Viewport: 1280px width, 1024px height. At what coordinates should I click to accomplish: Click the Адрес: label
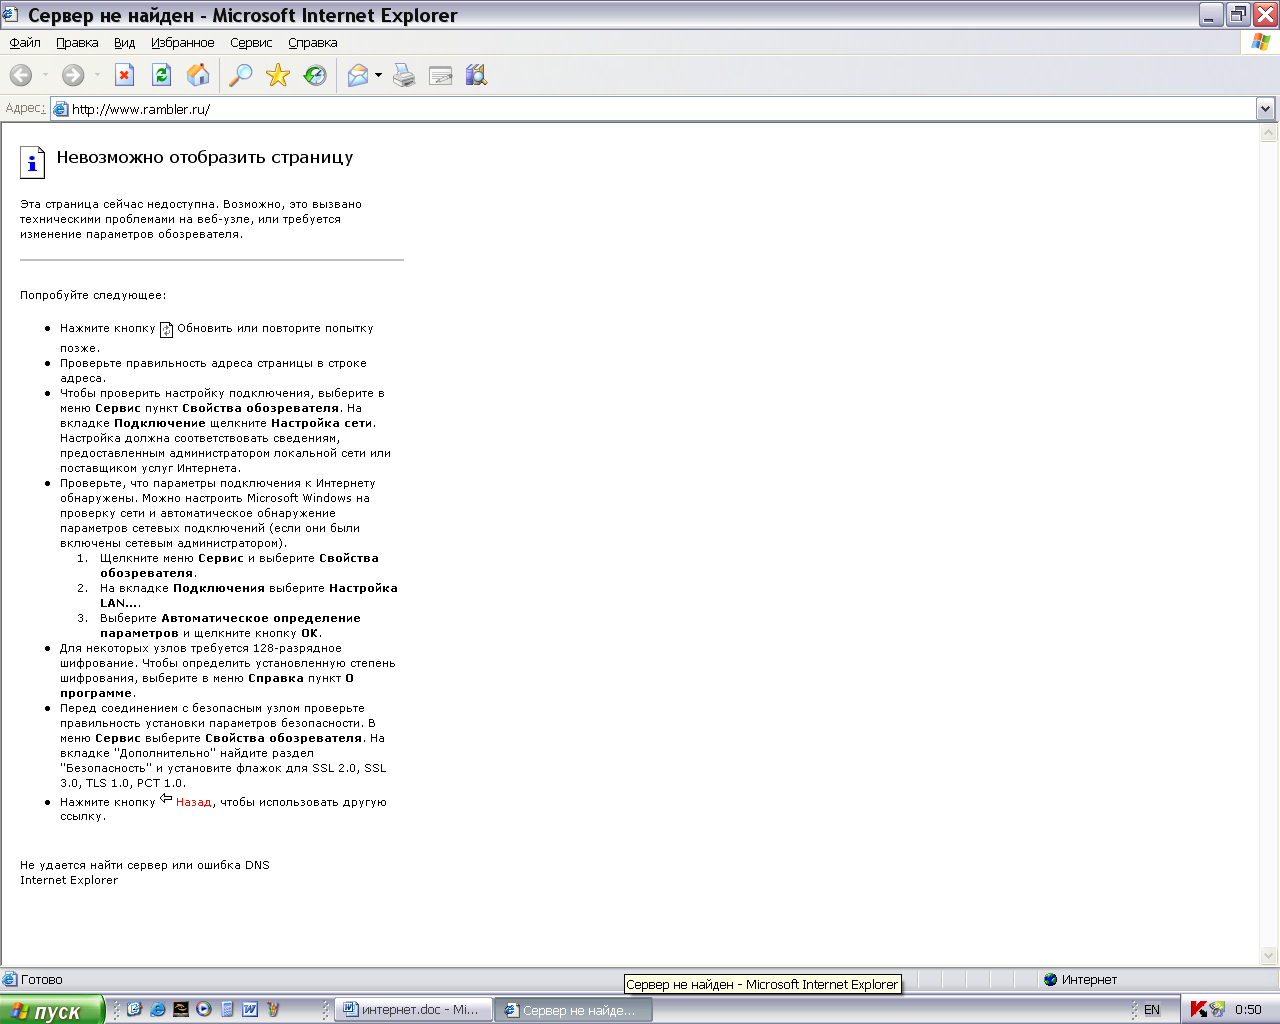25,108
